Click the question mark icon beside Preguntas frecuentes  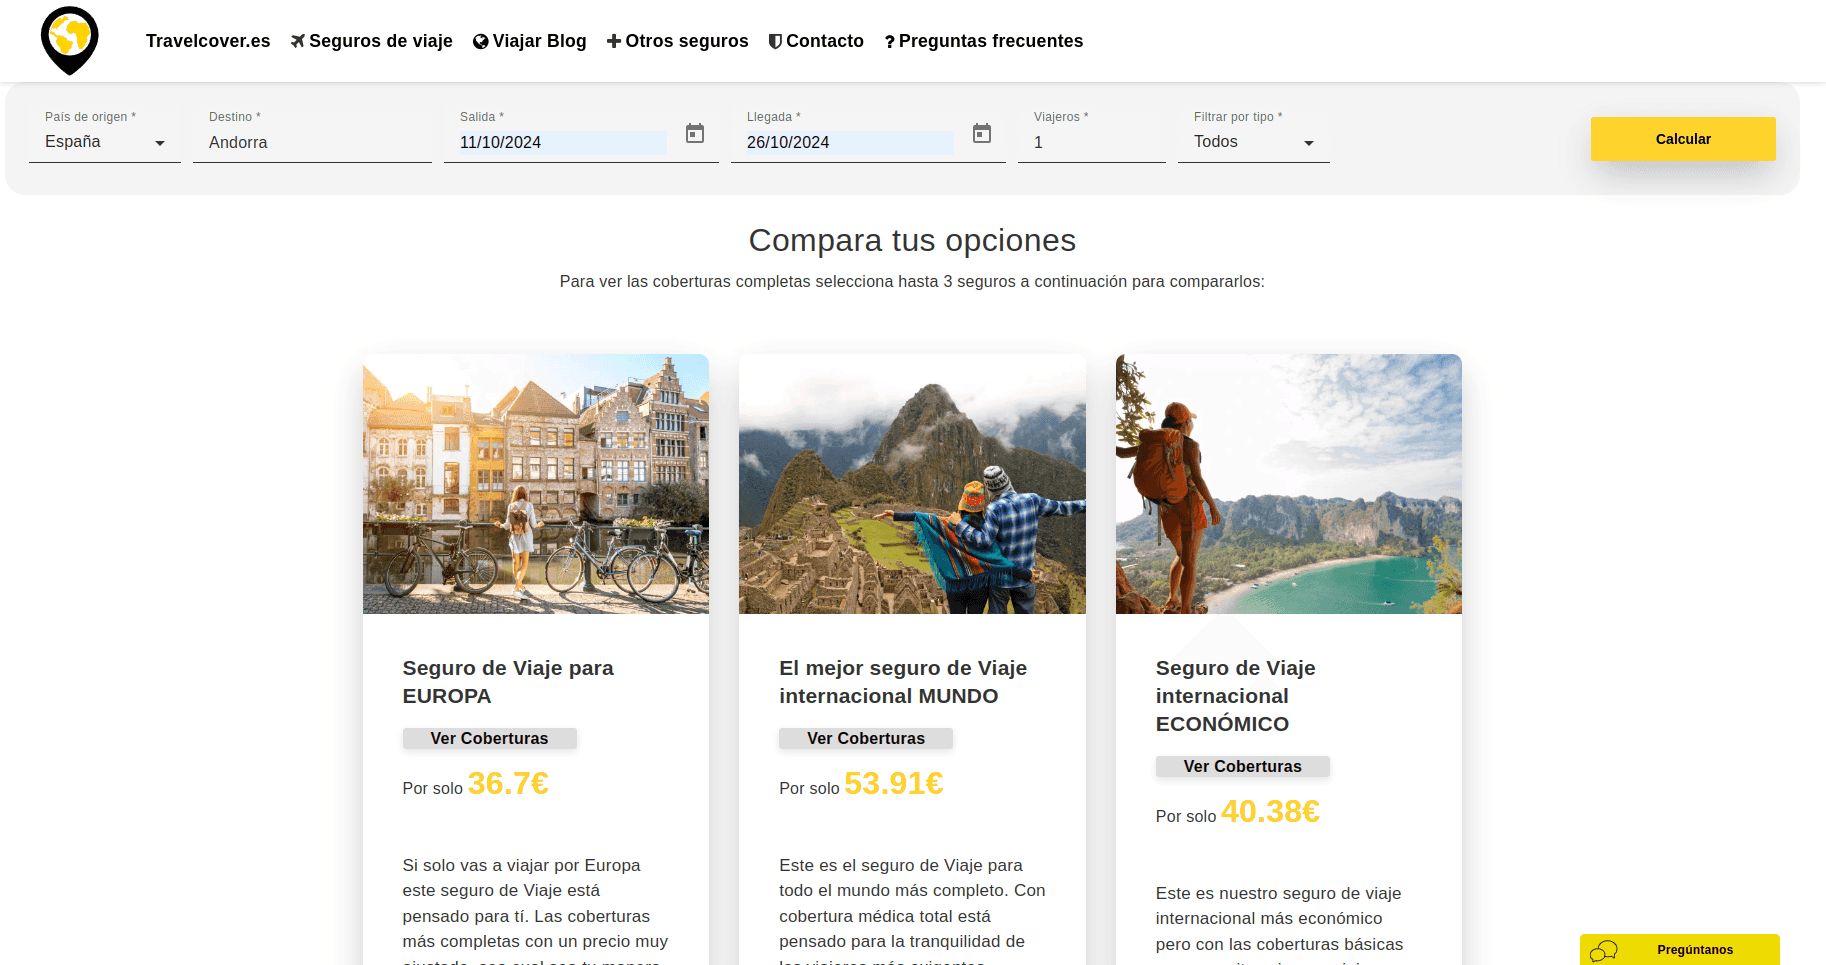click(889, 42)
